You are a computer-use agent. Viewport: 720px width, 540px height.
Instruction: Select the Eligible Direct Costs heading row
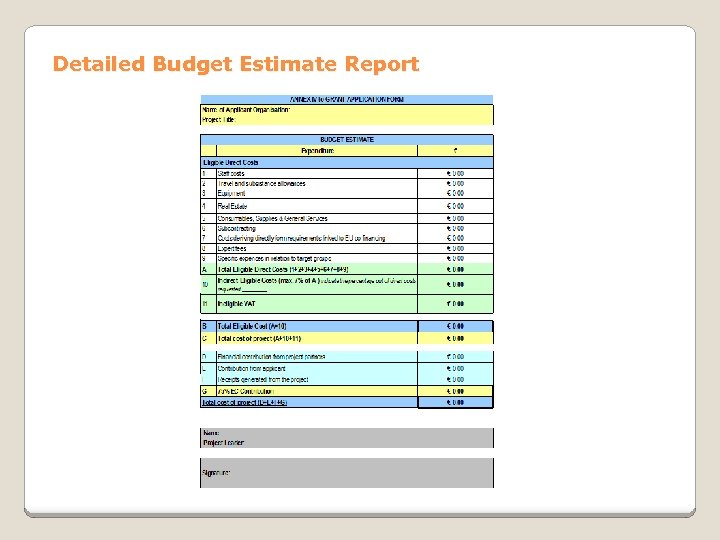point(347,163)
